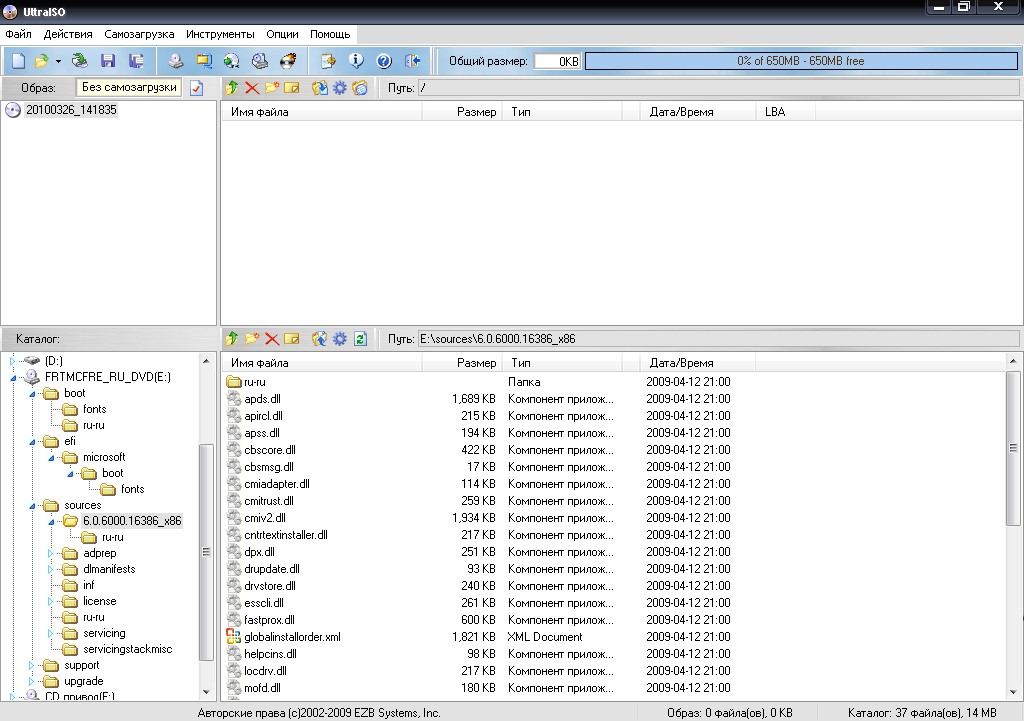Screen dimensions: 1024x721
Task: Click the Help question mark icon
Action: tap(383, 61)
